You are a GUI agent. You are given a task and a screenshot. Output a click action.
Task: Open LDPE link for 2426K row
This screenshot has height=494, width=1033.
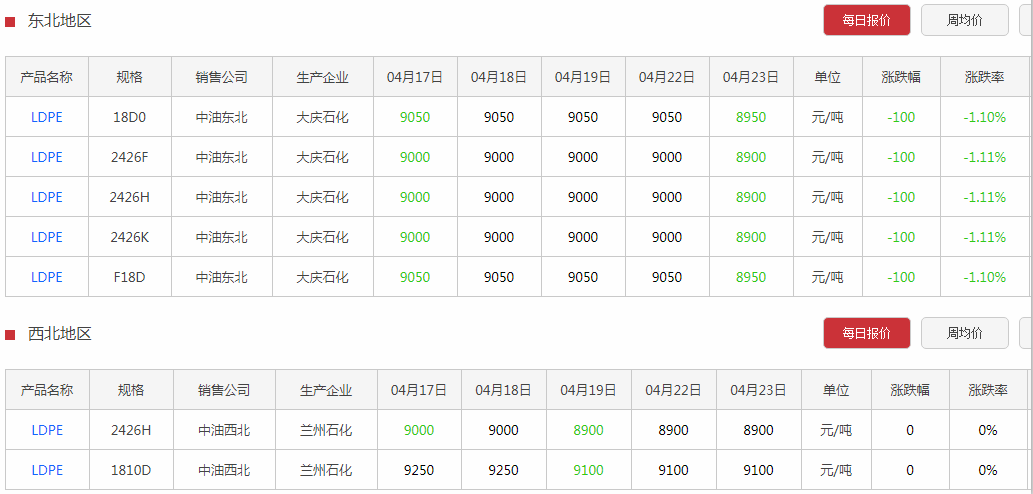click(x=47, y=237)
